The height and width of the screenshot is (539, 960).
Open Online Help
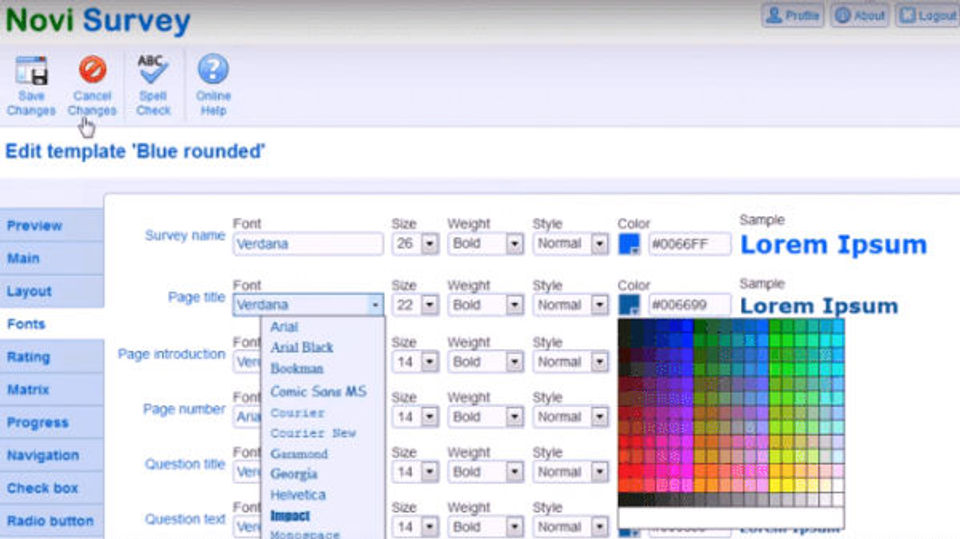click(x=213, y=85)
